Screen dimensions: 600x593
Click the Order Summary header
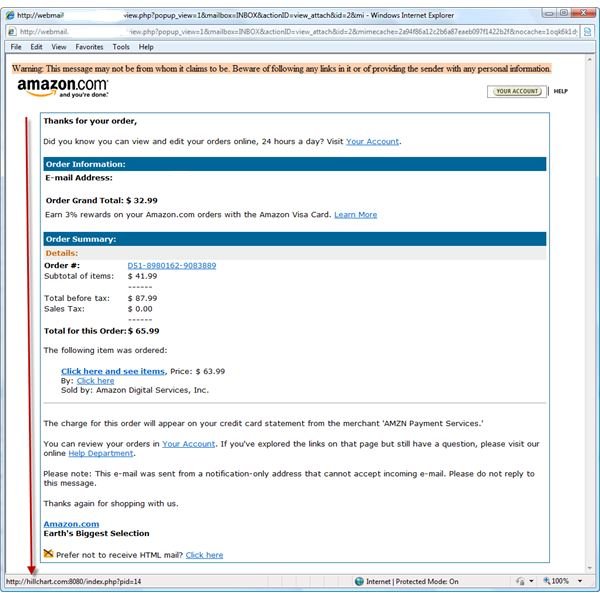(295, 239)
